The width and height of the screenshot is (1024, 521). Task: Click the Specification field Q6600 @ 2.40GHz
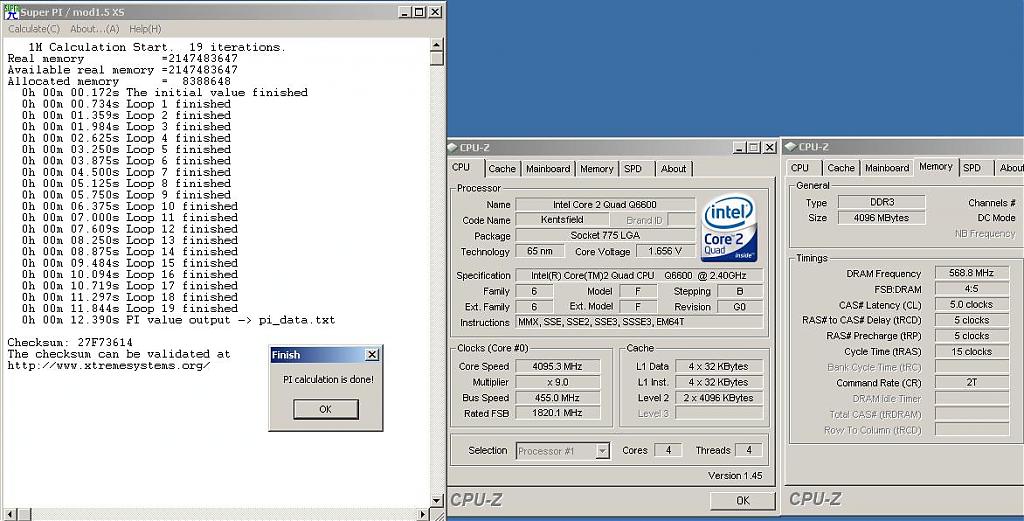(x=639, y=276)
